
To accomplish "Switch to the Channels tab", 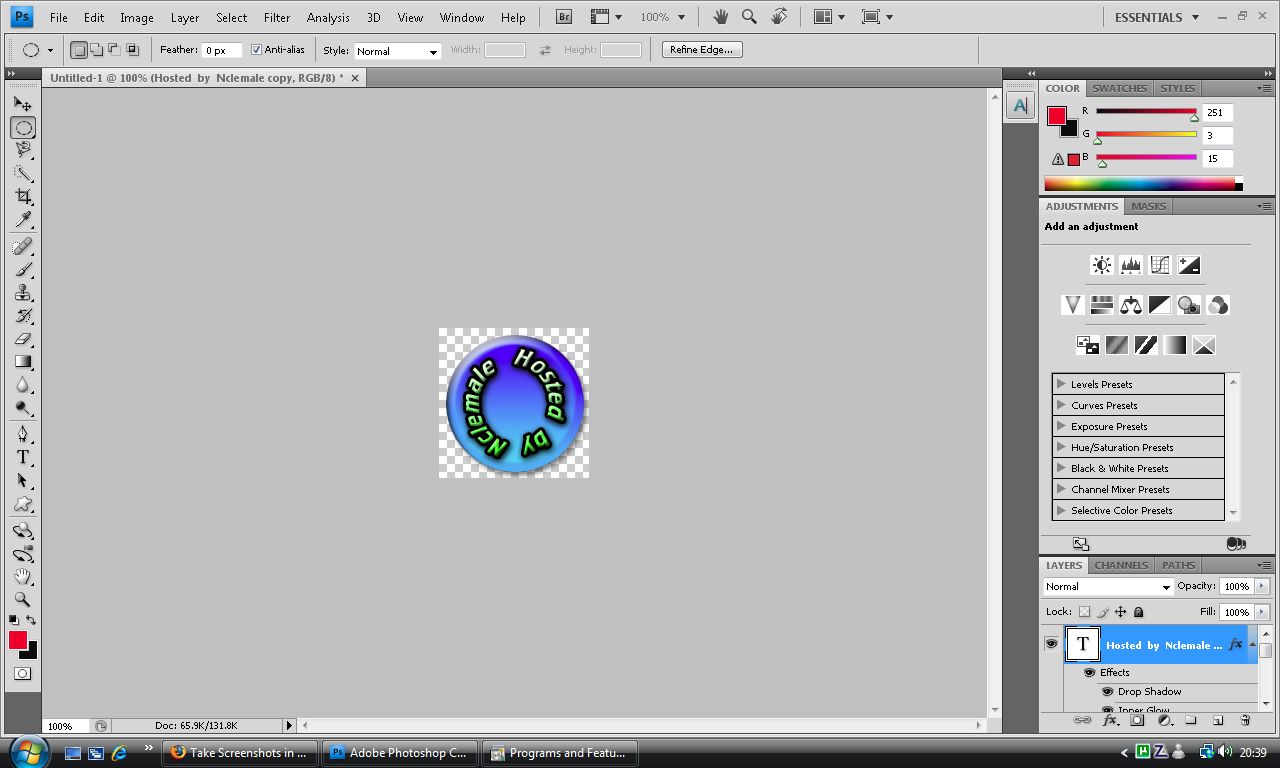I will point(1121,565).
